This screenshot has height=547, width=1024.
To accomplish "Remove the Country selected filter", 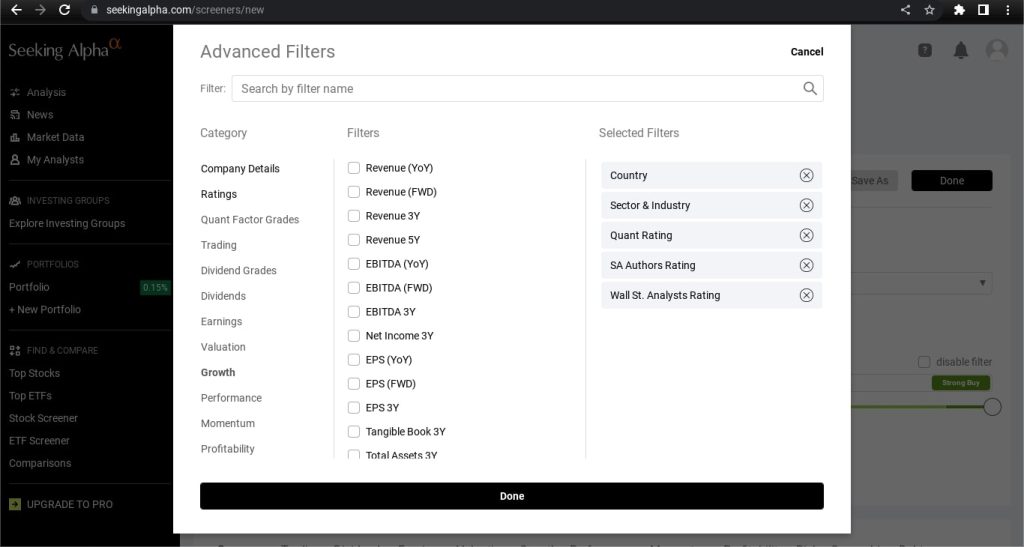I will (806, 175).
